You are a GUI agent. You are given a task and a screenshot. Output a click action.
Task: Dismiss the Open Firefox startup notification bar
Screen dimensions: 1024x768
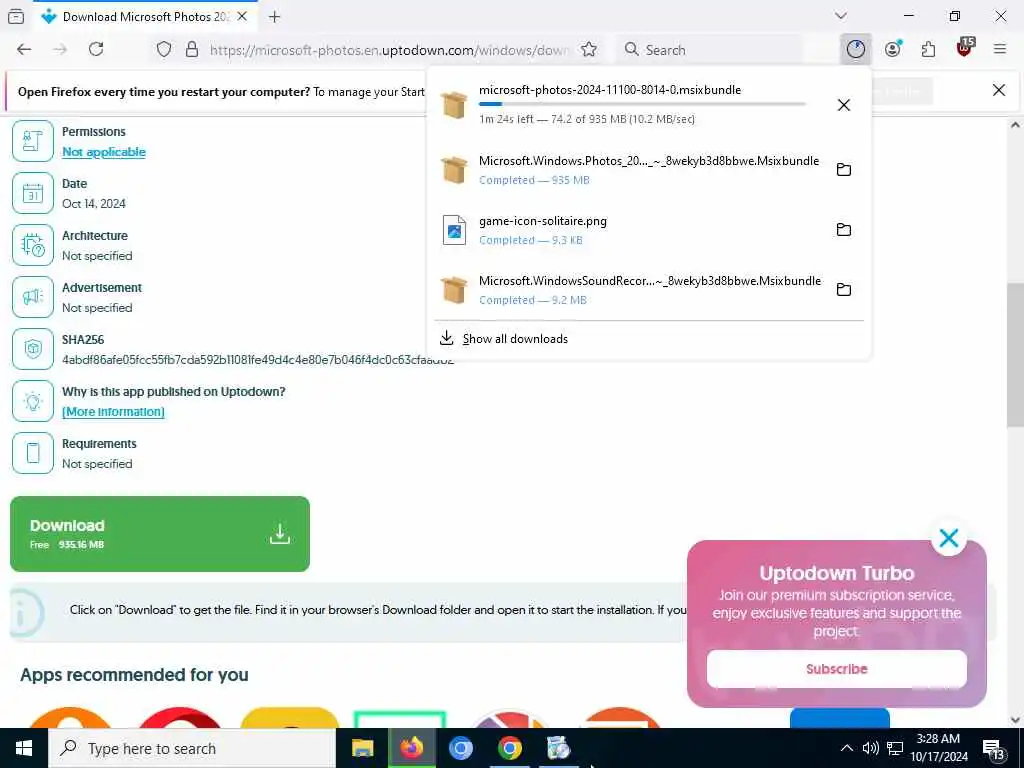pos(999,91)
